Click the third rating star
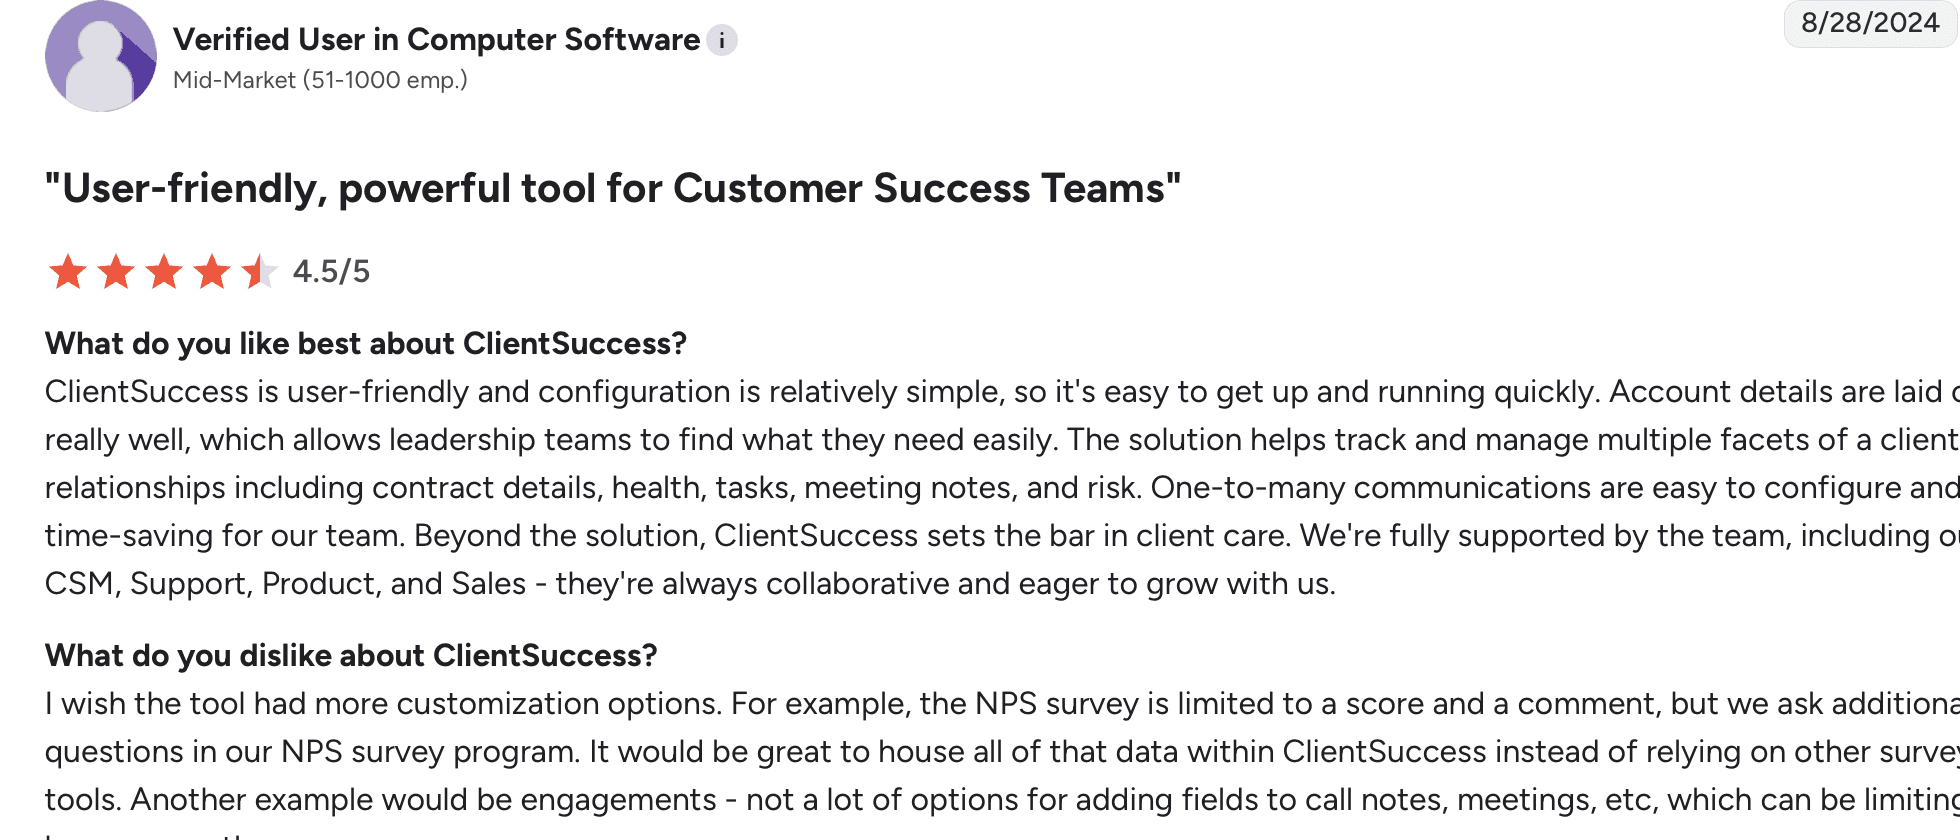The image size is (1960, 840). point(164,271)
